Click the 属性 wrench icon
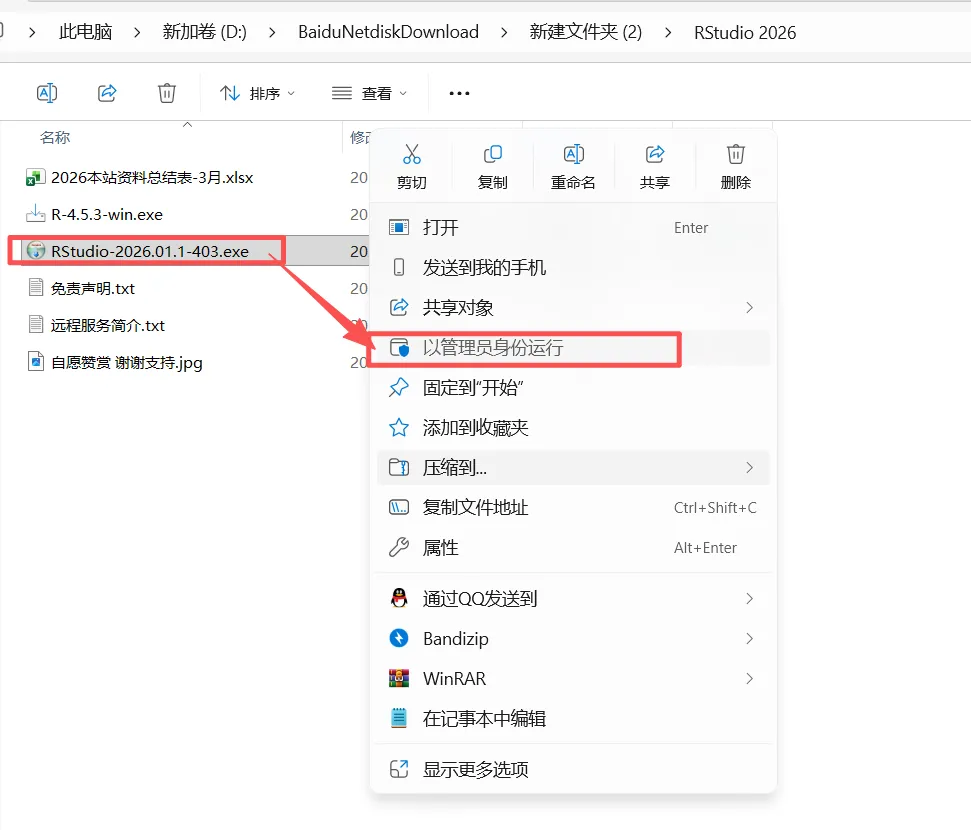Screen dimensions: 971x830 399,548
